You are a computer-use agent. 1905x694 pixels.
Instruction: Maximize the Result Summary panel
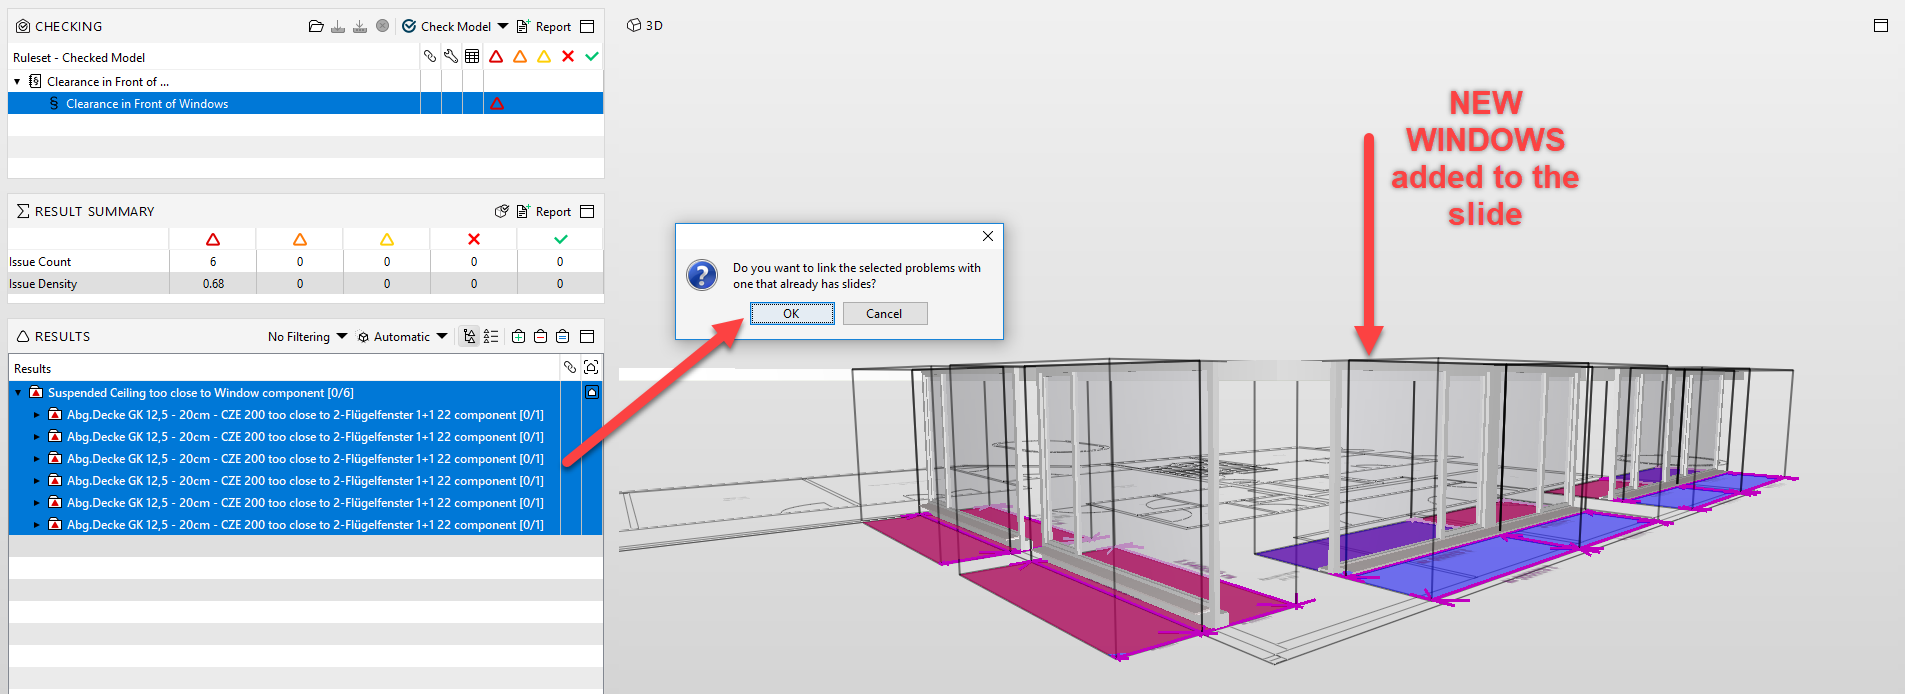[x=587, y=211]
